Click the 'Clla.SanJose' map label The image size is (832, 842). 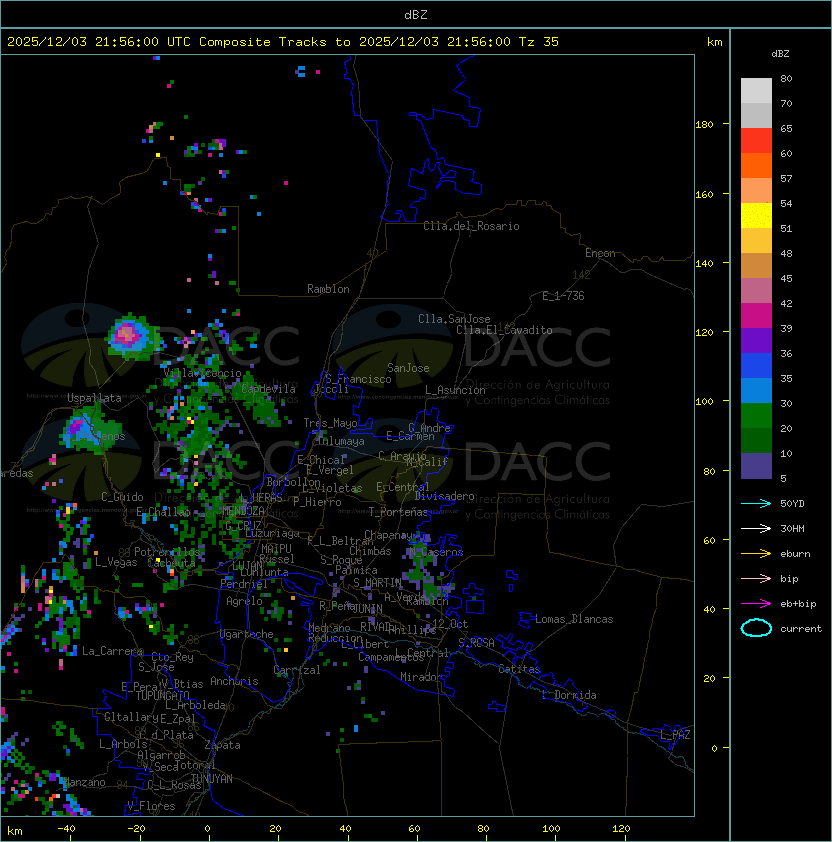pyautogui.click(x=454, y=319)
